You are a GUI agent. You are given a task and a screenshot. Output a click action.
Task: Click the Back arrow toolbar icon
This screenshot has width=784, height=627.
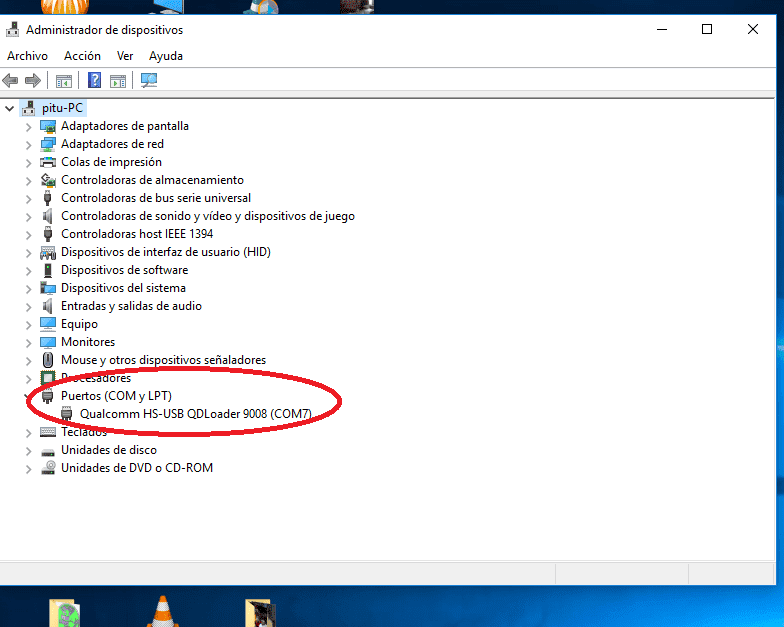pyautogui.click(x=10, y=80)
